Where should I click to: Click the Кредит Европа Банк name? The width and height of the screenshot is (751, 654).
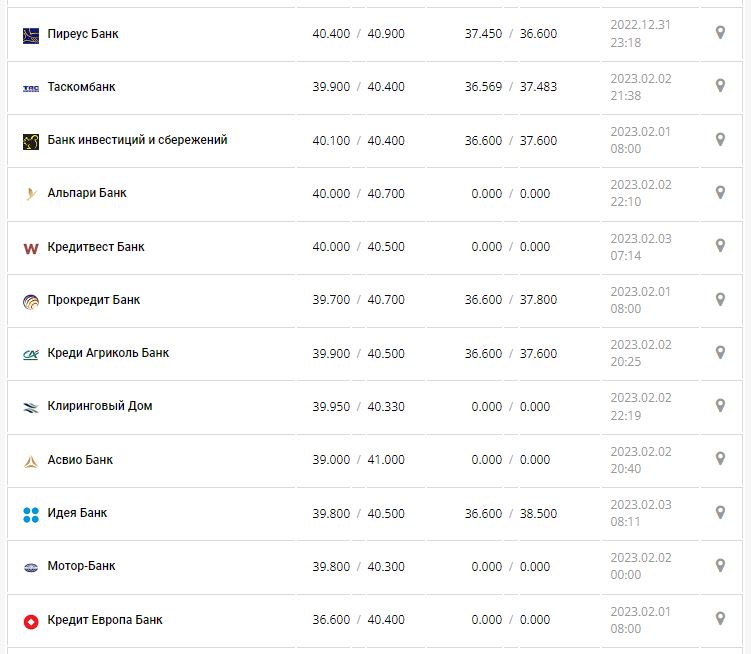[x=105, y=620]
